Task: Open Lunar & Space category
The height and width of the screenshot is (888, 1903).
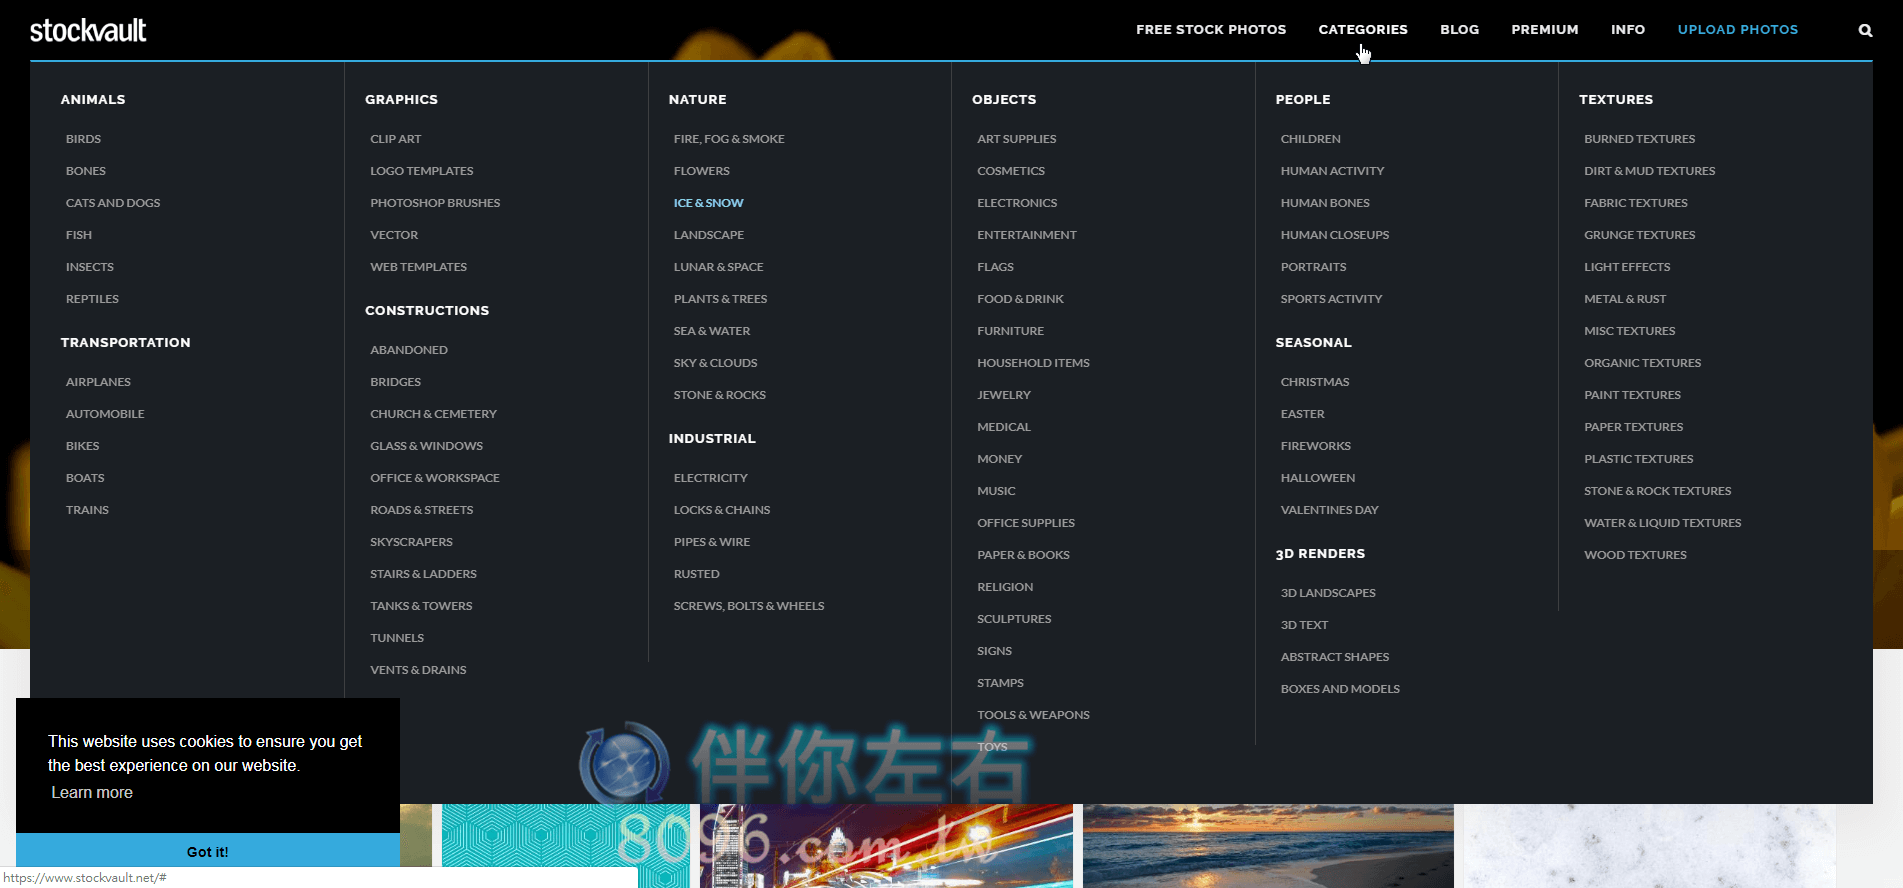Action: coord(718,267)
